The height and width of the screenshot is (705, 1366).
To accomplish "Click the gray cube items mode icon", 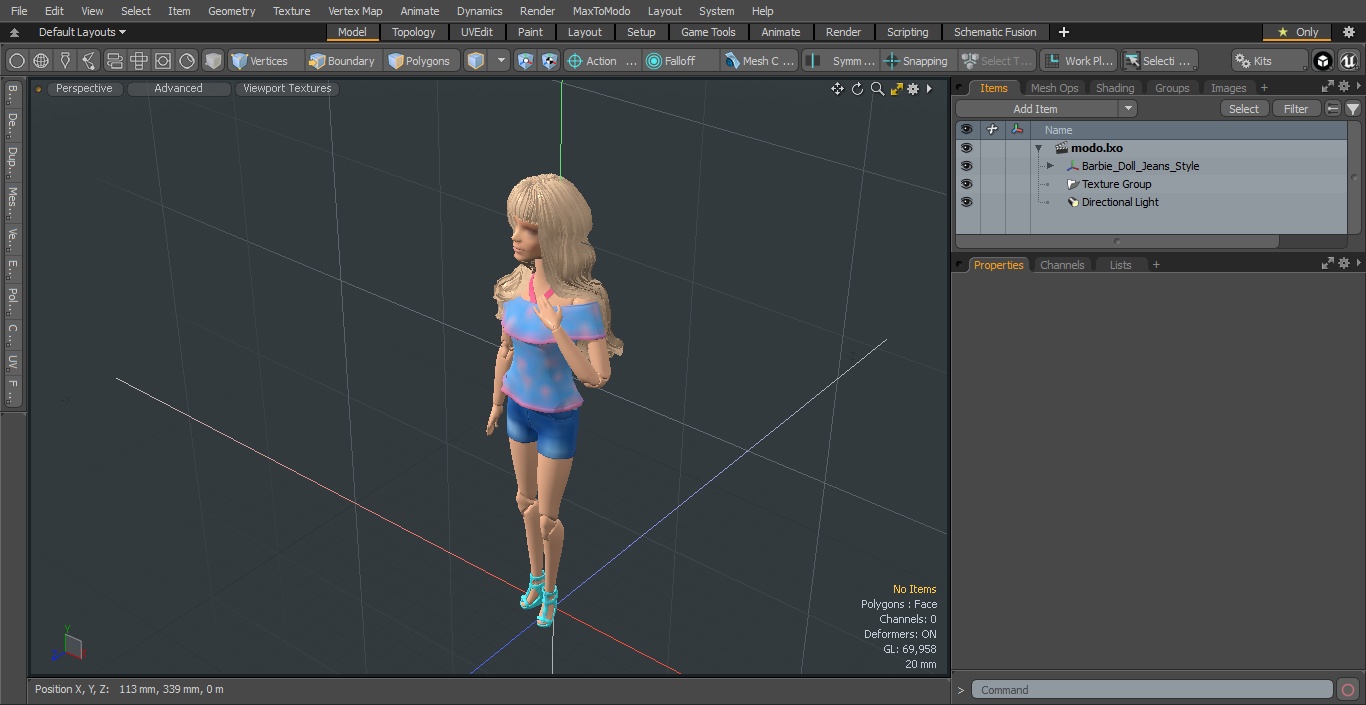I will pos(213,61).
